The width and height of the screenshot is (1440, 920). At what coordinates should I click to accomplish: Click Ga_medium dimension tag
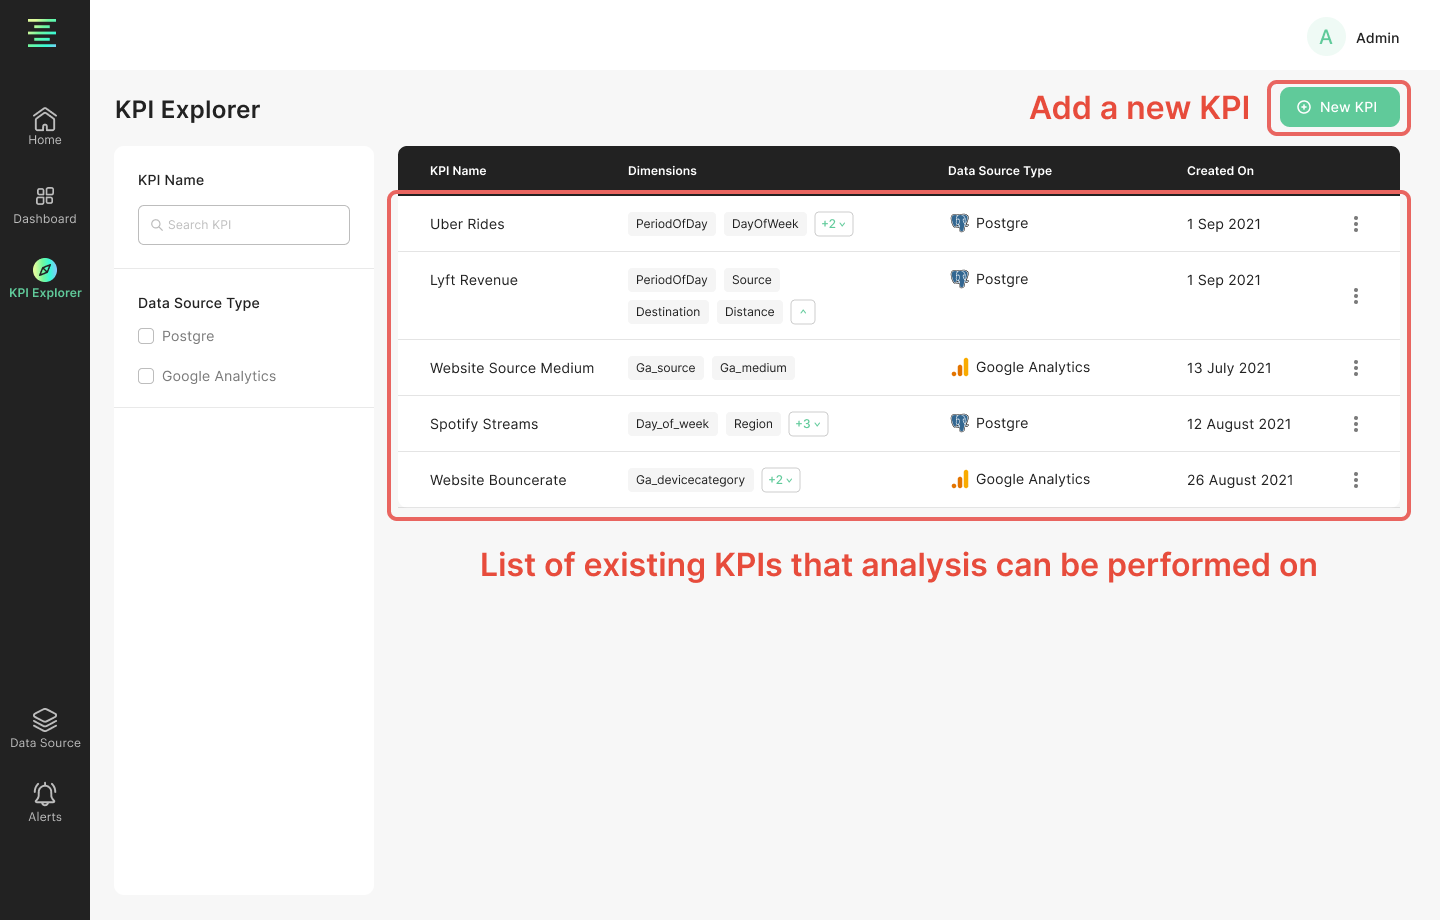pyautogui.click(x=753, y=368)
